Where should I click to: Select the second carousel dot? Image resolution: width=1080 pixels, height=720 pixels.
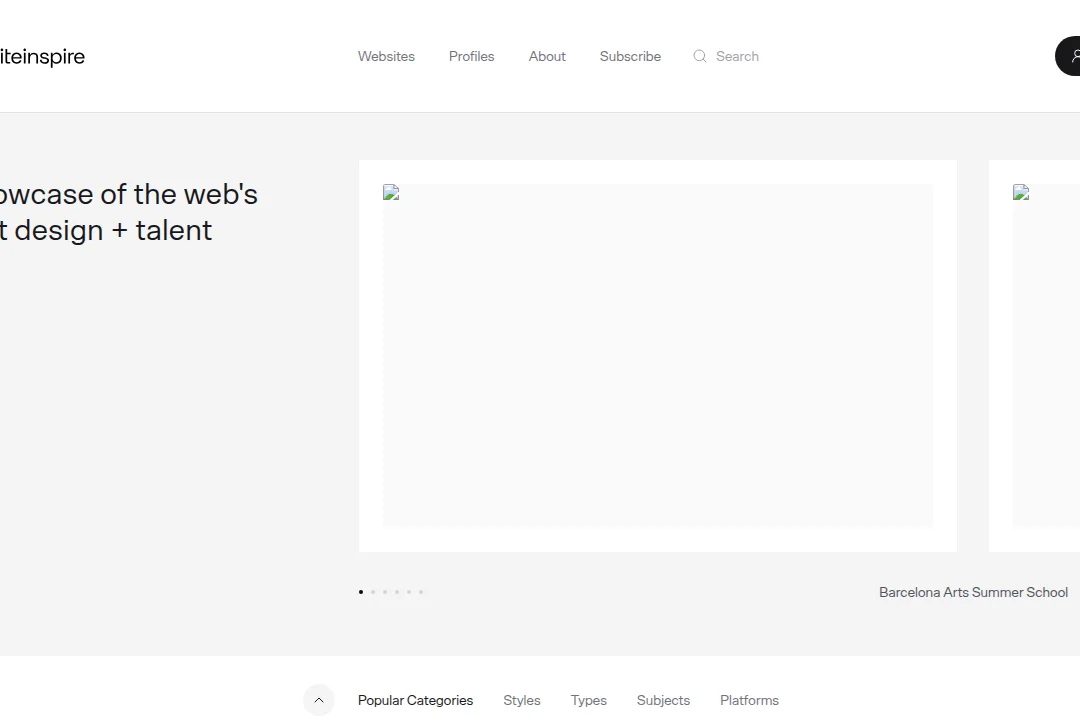(372, 591)
